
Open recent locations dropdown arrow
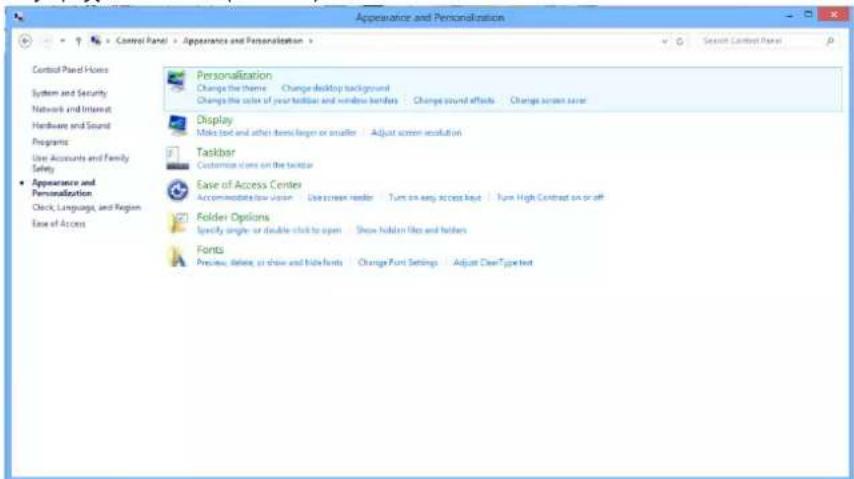(x=63, y=41)
